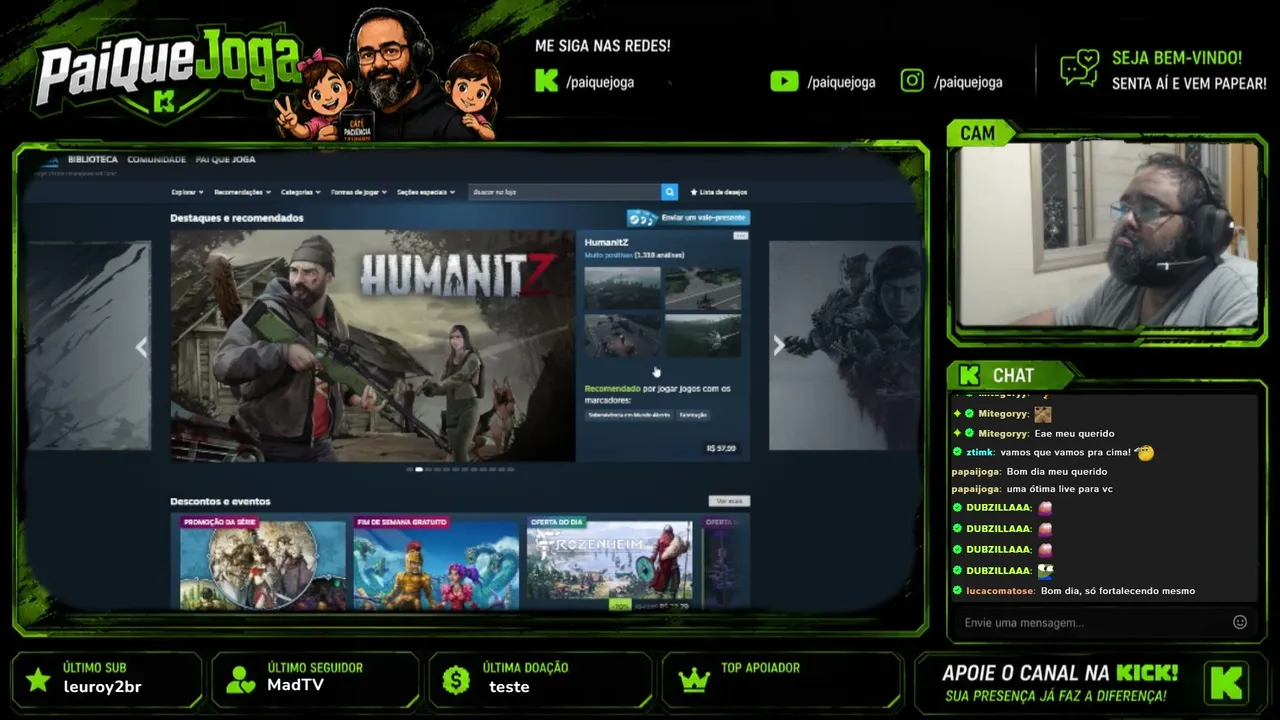The image size is (1280, 720).
Task: Click the Ver mais button under Descontos
Action: tap(729, 501)
